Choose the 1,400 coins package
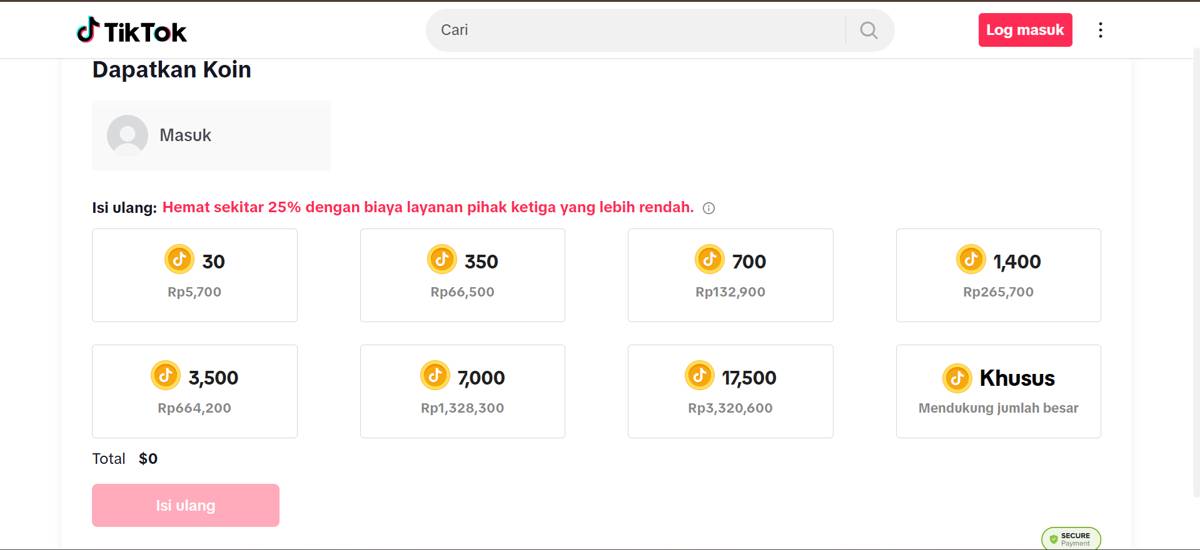 [998, 275]
